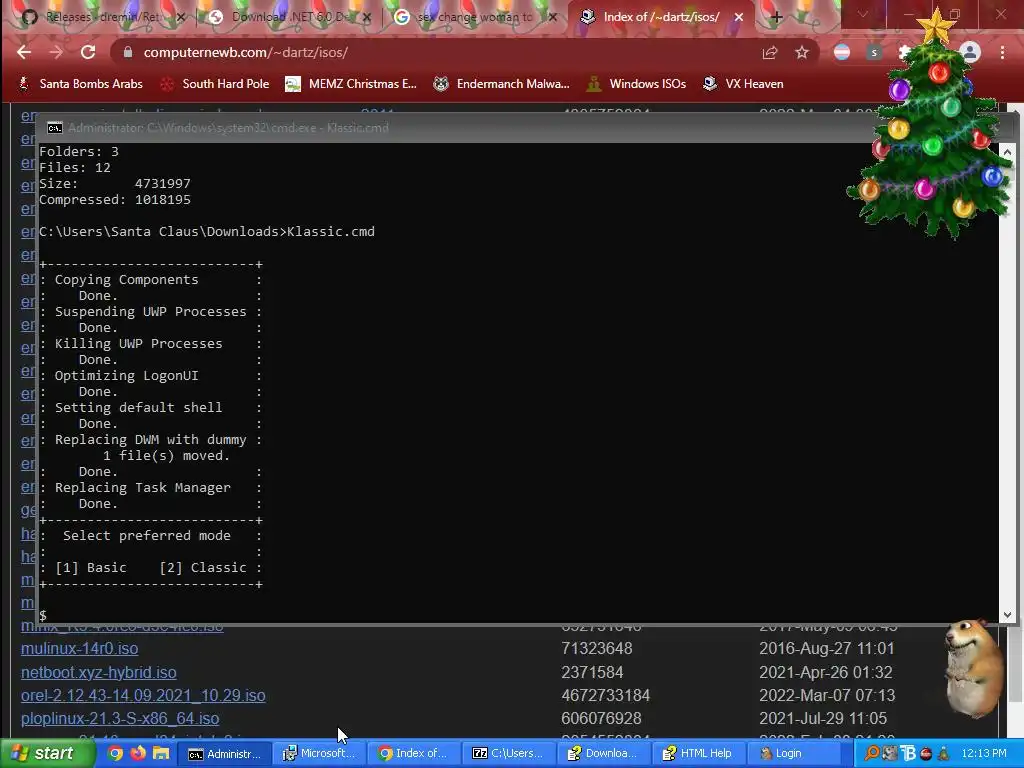The image size is (1024, 768).
Task: Click date 2021-Apr-26 01:32 for netboot
Action: pos(825,672)
